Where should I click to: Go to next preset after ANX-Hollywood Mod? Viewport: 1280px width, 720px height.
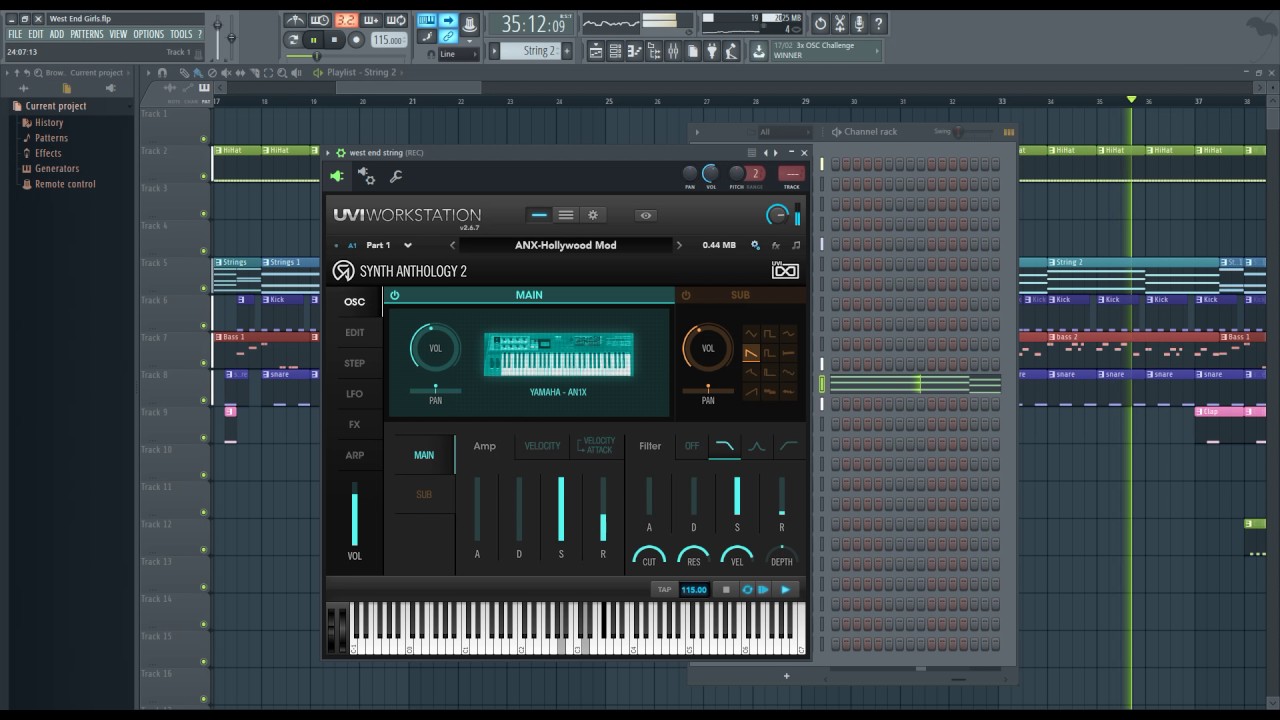coord(679,245)
